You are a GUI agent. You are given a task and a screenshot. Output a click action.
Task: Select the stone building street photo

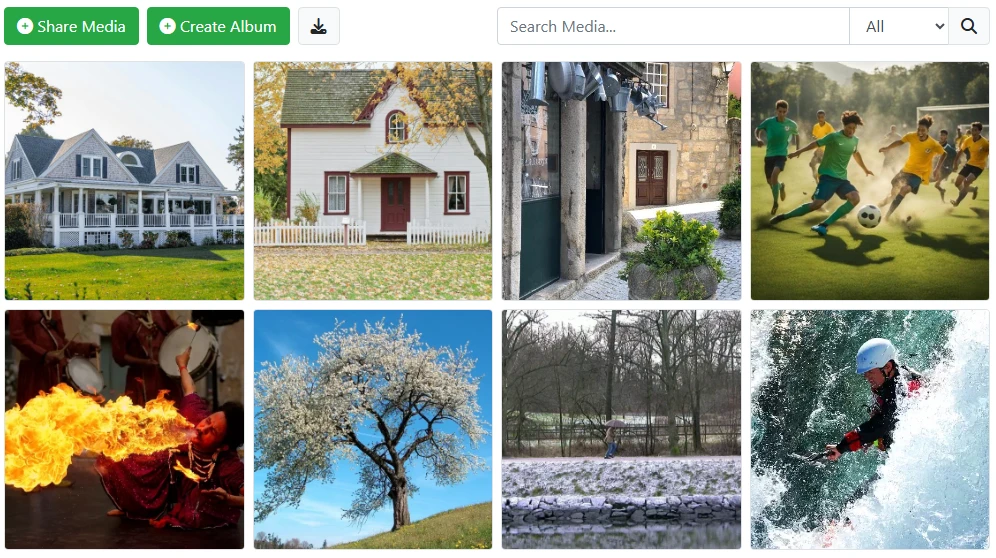[x=621, y=180]
